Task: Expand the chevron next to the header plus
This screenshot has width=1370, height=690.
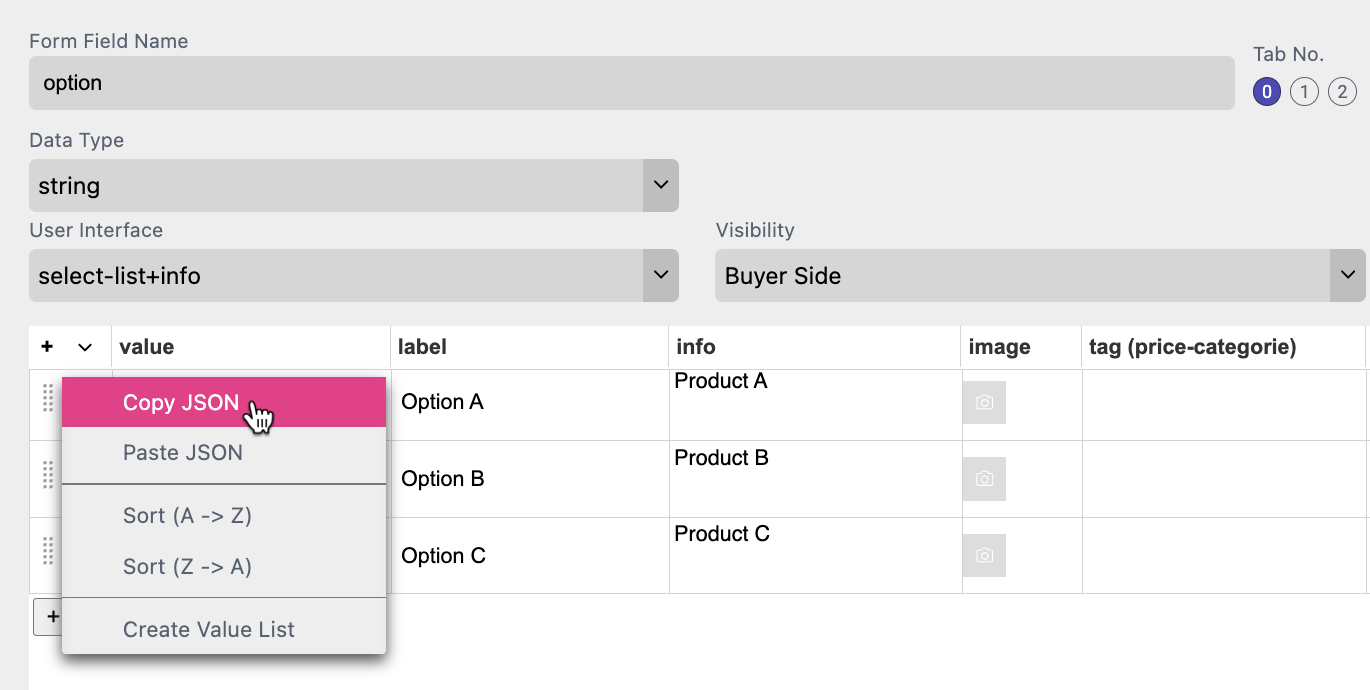Action: 83,347
